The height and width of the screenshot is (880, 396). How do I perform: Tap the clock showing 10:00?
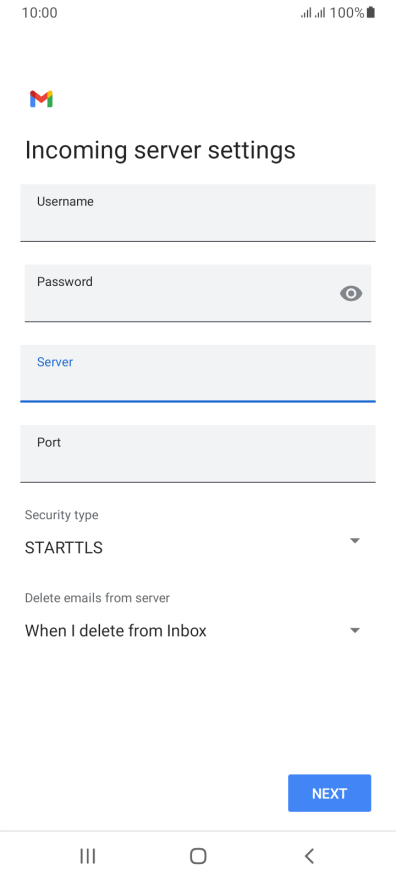[39, 13]
